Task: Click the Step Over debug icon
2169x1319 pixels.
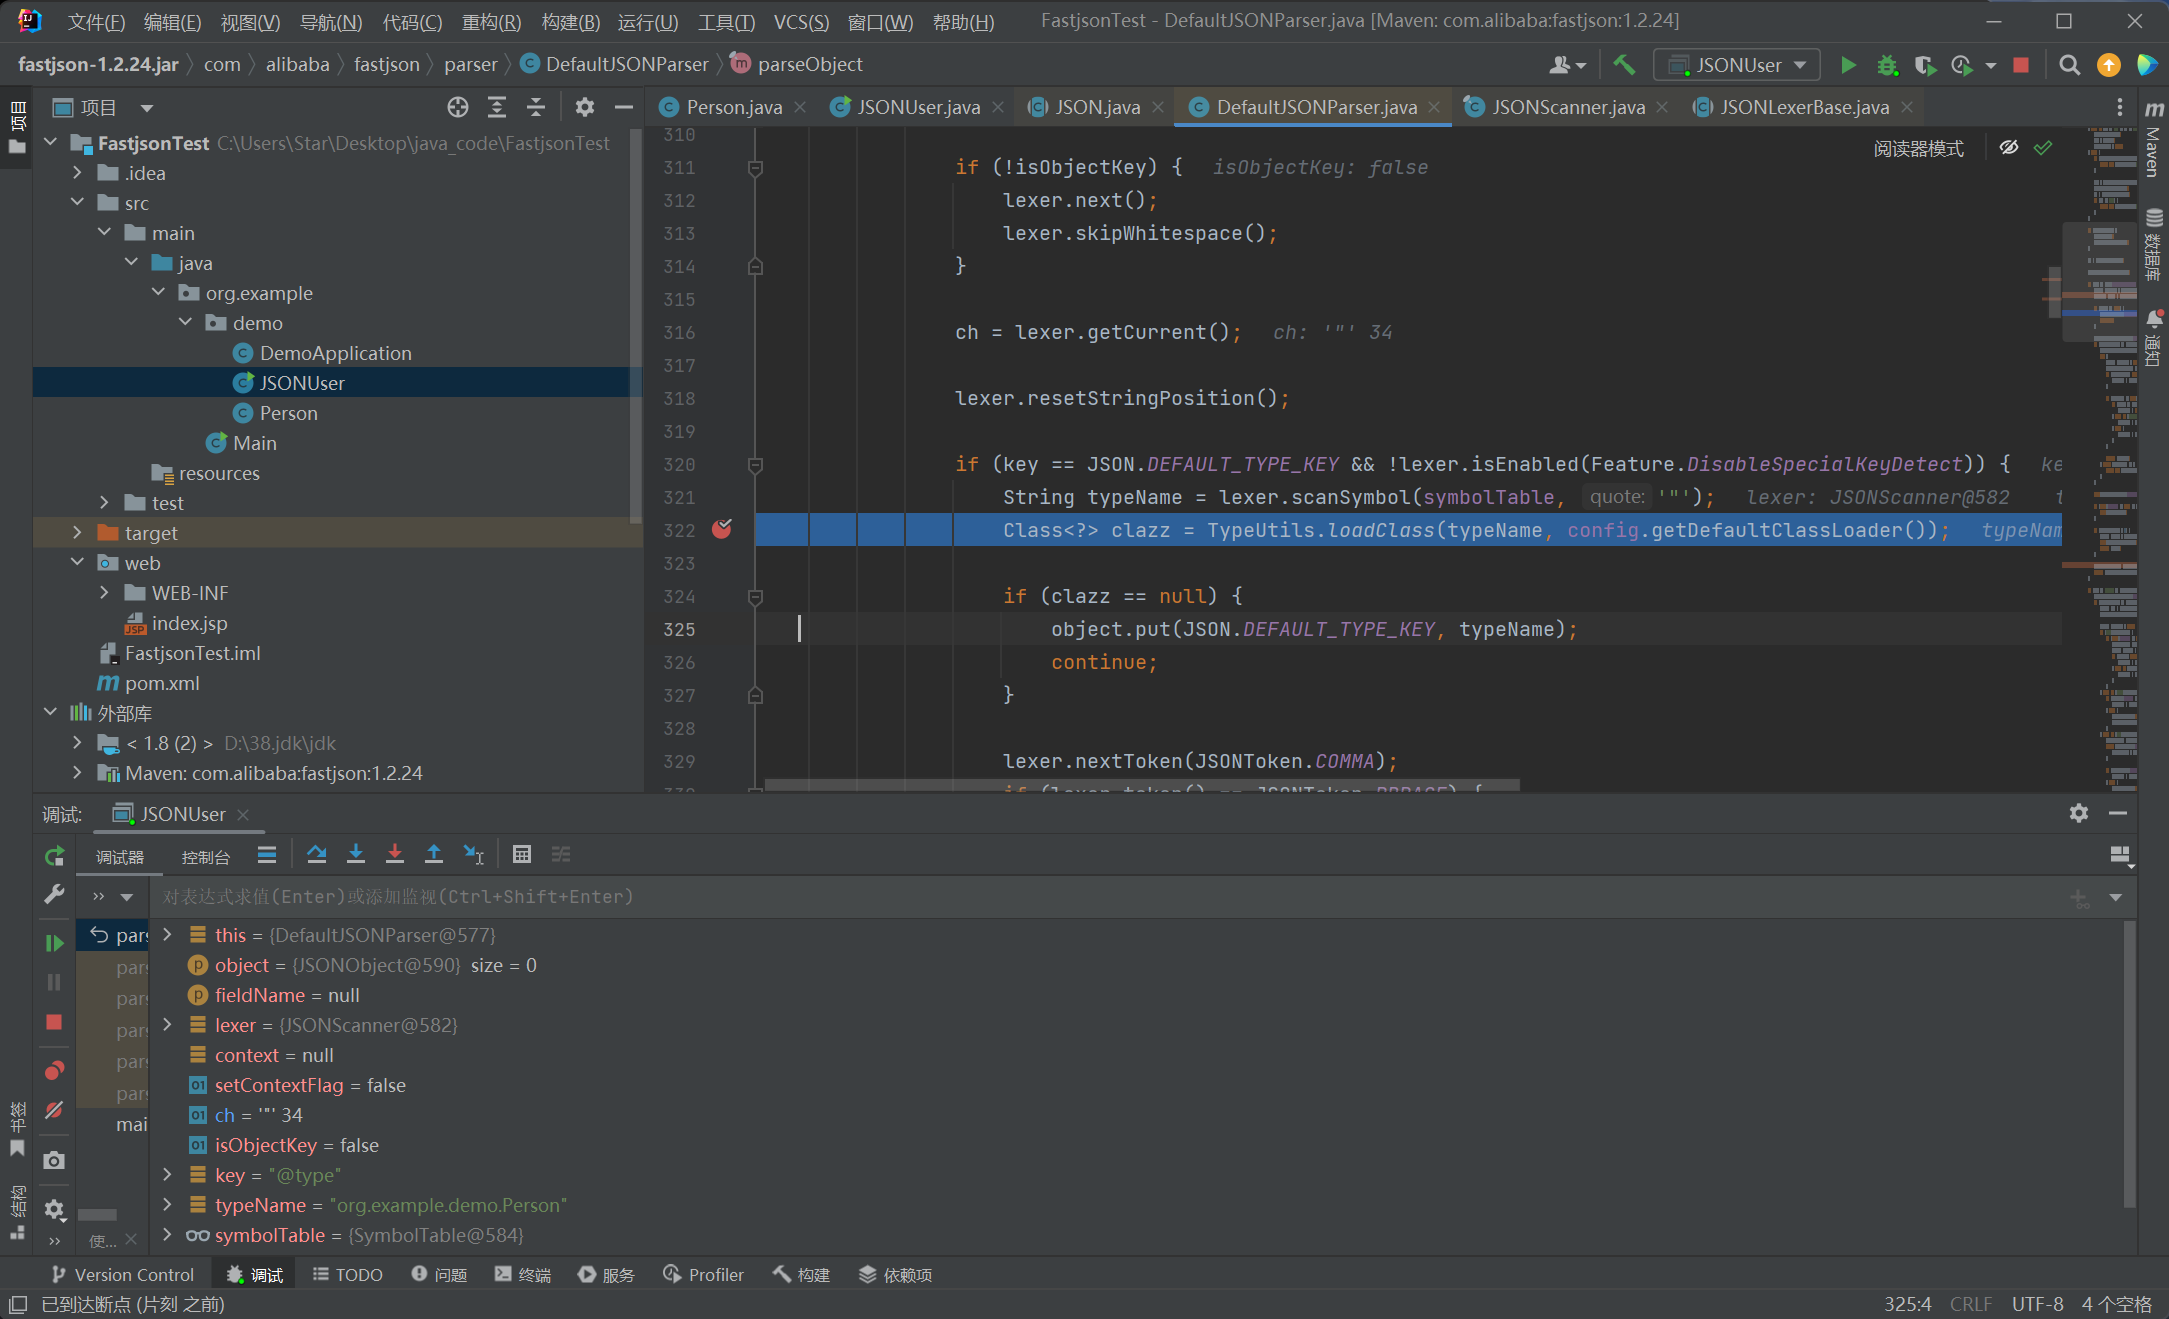Action: pyautogui.click(x=317, y=855)
